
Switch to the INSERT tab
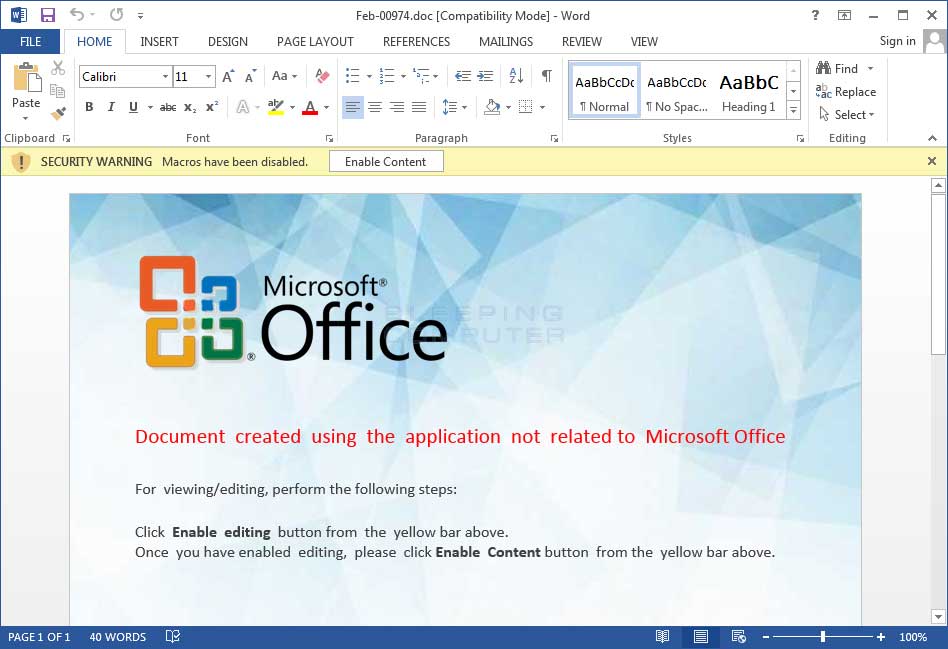pyautogui.click(x=159, y=42)
